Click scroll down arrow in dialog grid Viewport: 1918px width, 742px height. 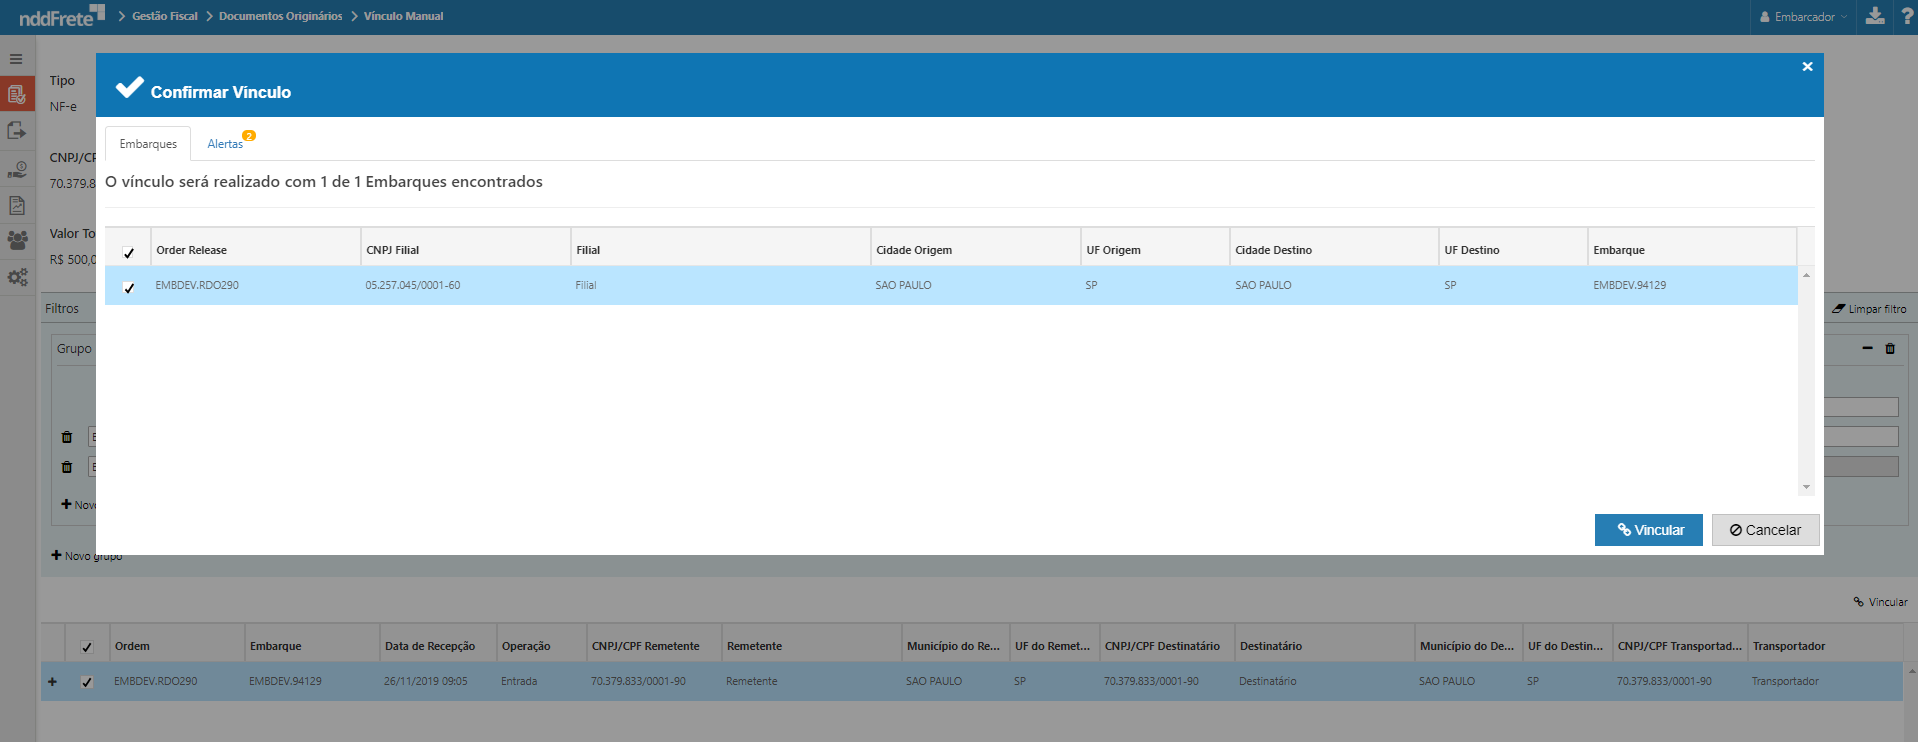(1806, 487)
